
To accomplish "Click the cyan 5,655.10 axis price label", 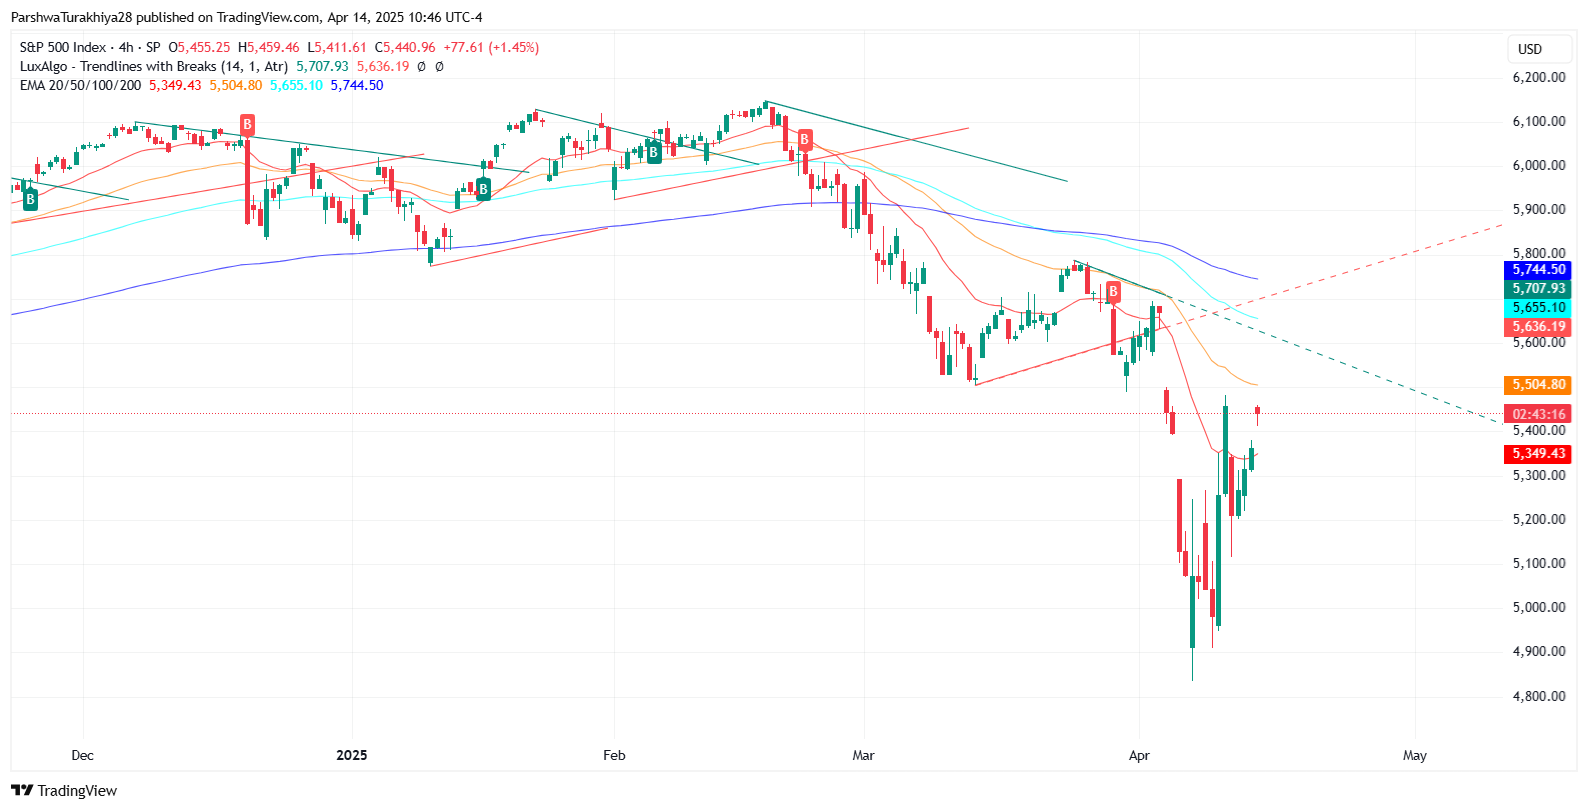I will click(x=1538, y=308).
